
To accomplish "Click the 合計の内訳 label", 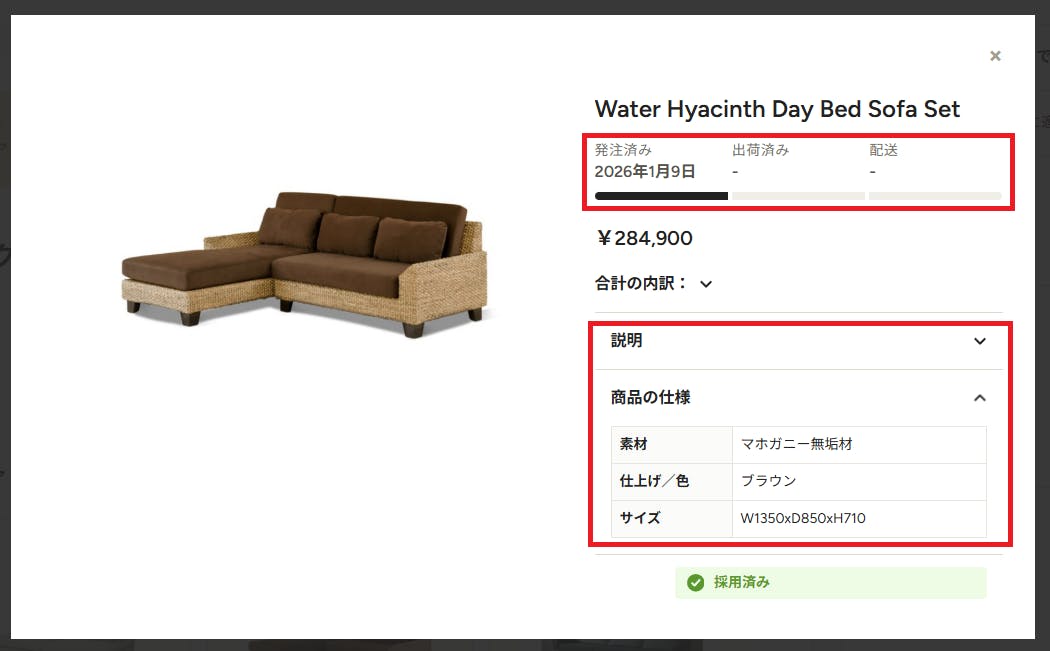I will point(641,283).
